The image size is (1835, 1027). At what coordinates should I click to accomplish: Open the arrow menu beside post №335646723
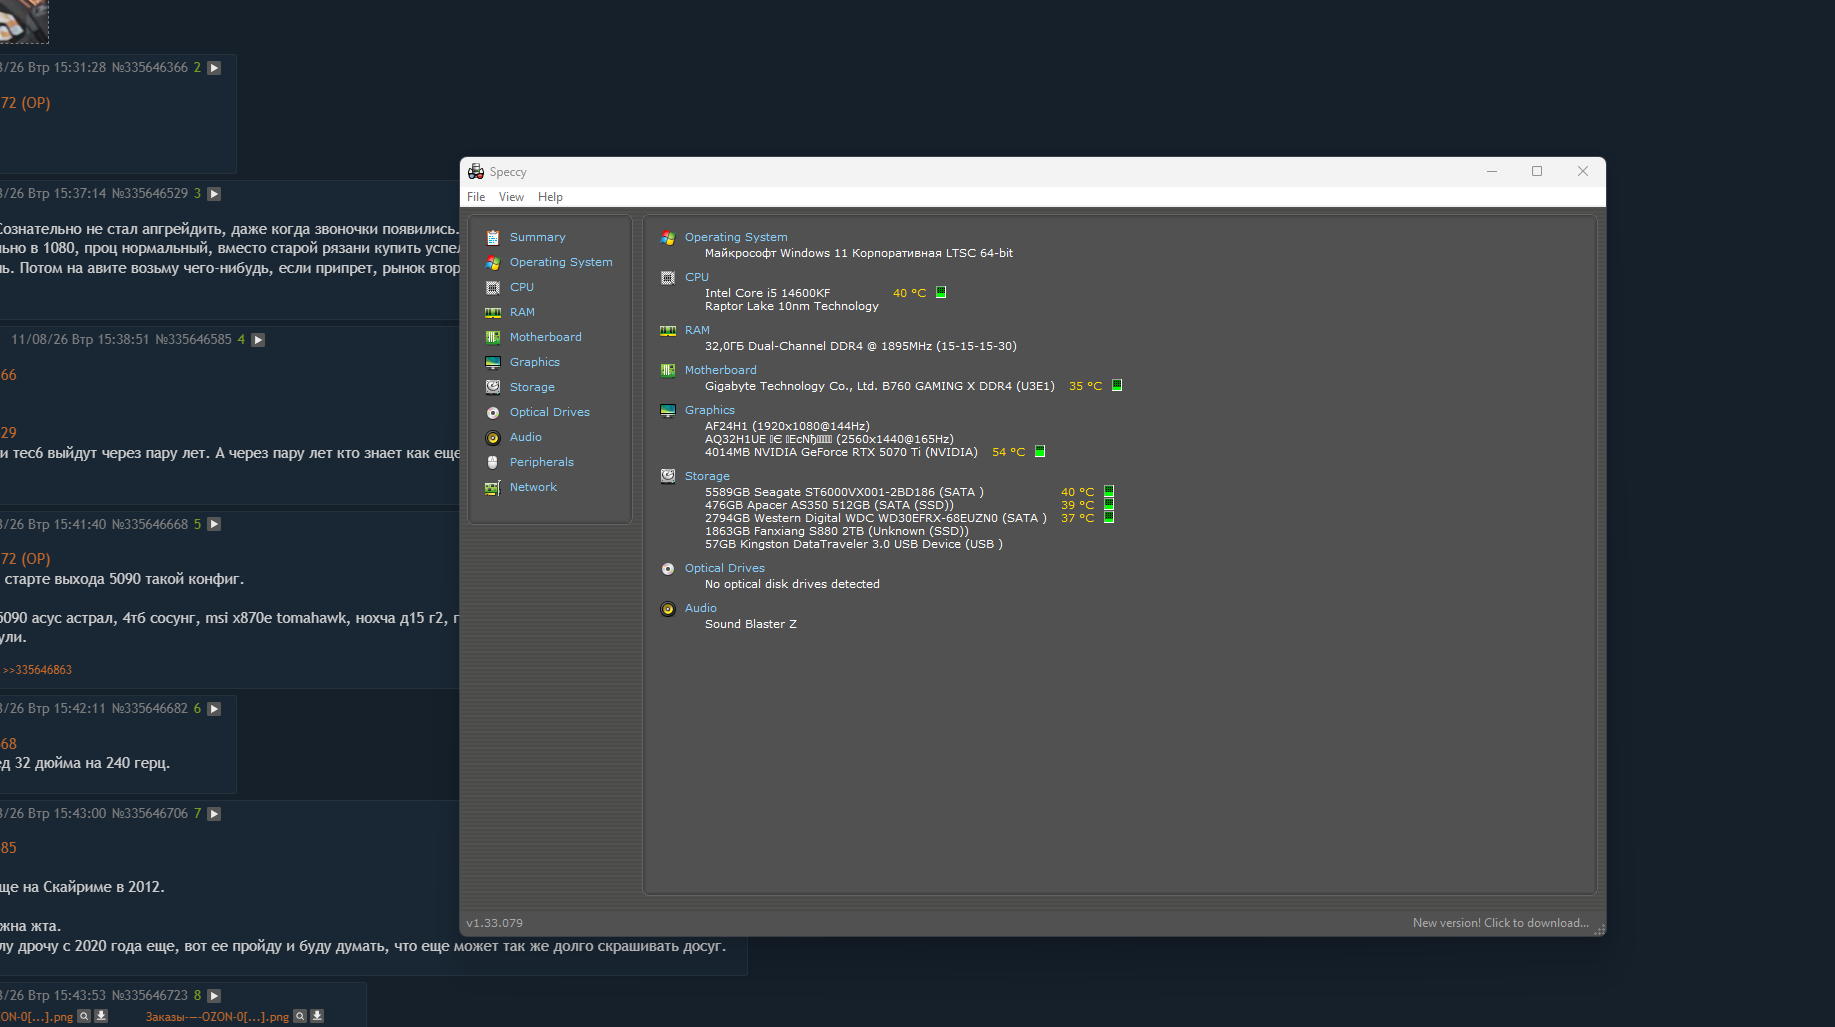coord(214,996)
